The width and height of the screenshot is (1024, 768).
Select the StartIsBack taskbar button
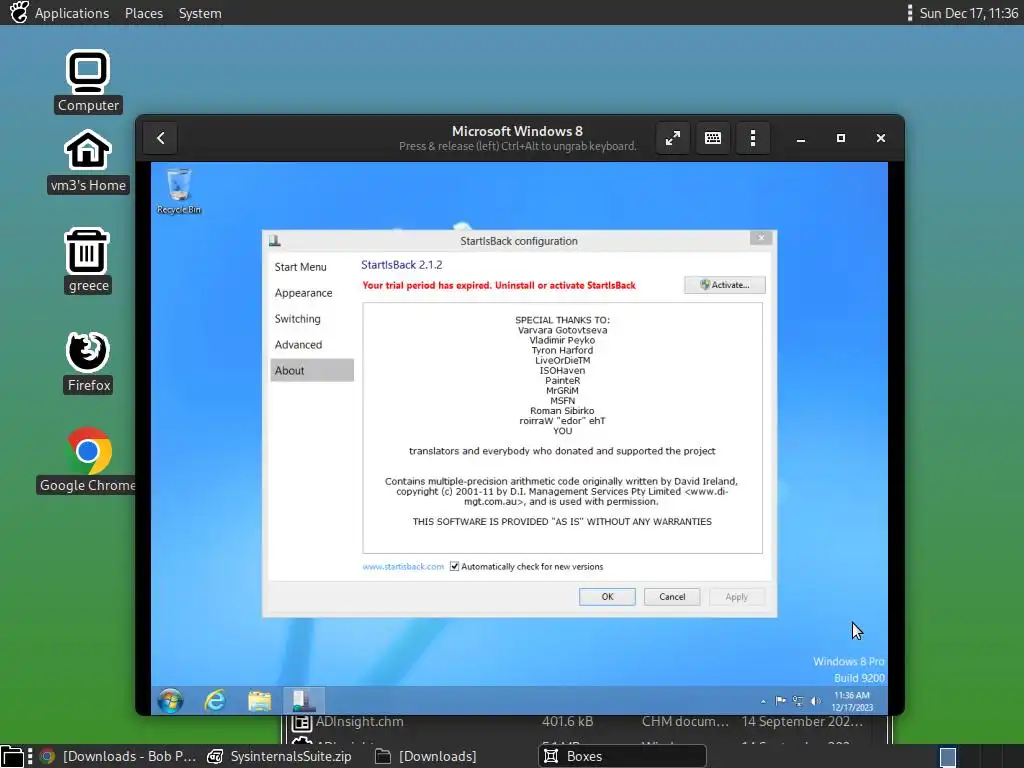[x=304, y=701]
